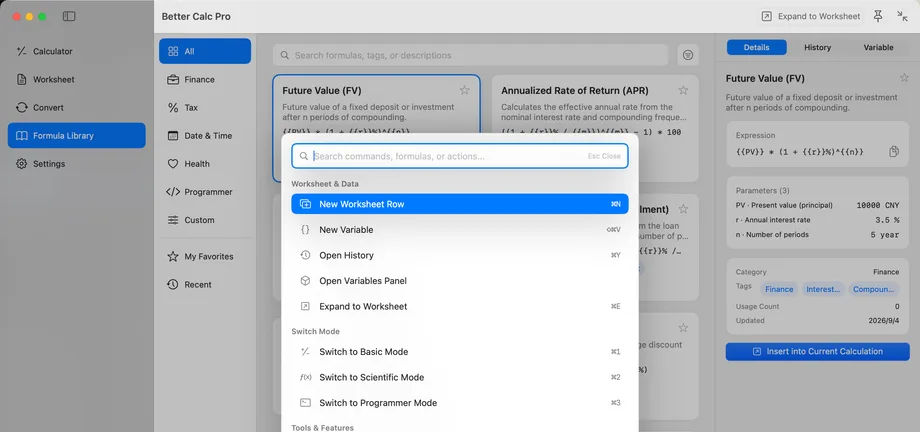
Task: Go to Convert section
Action: pyautogui.click(x=76, y=107)
